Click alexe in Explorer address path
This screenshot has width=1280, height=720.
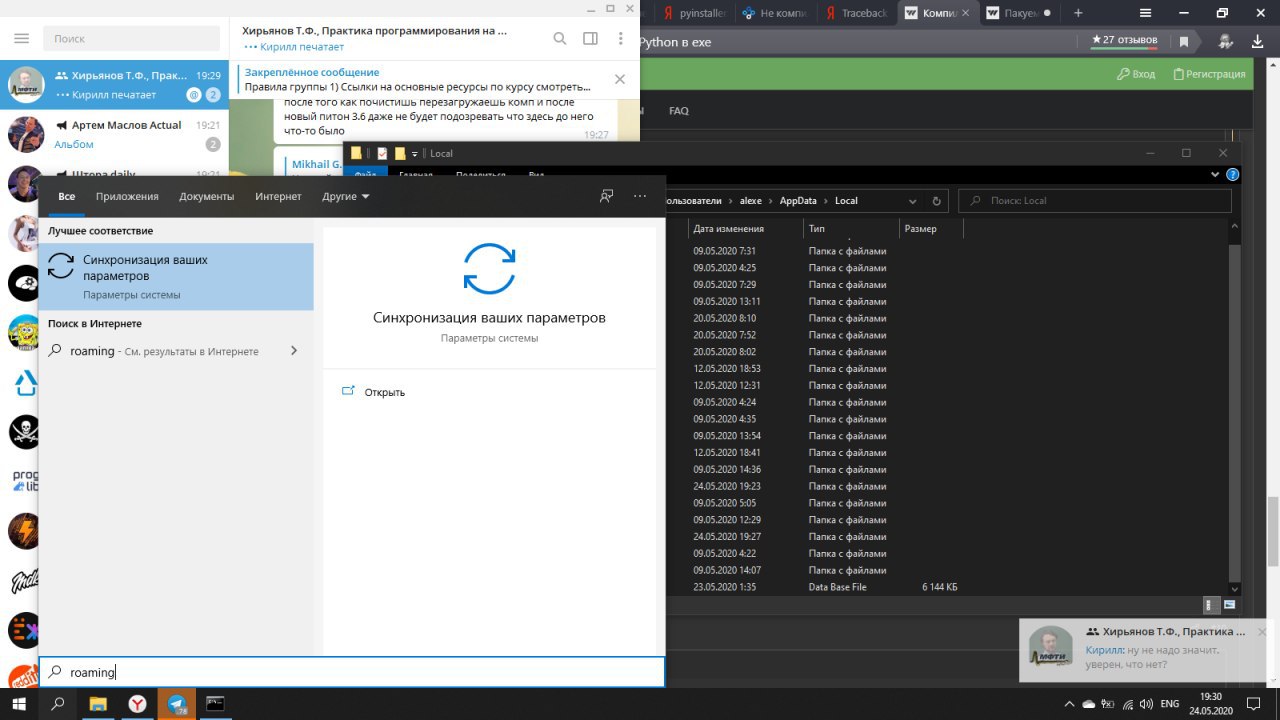coord(750,200)
